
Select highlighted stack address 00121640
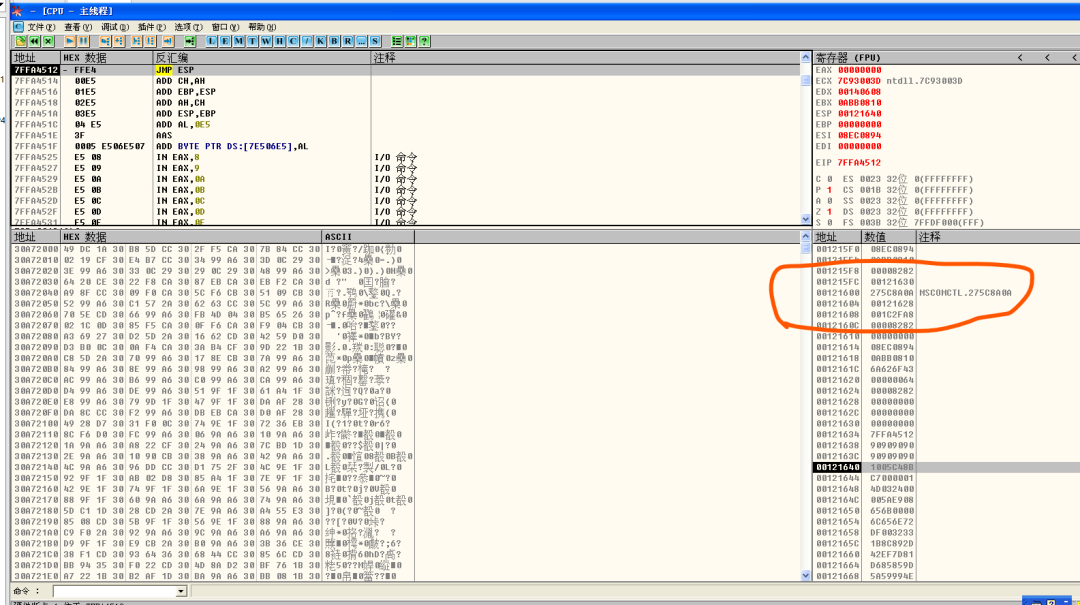838,467
